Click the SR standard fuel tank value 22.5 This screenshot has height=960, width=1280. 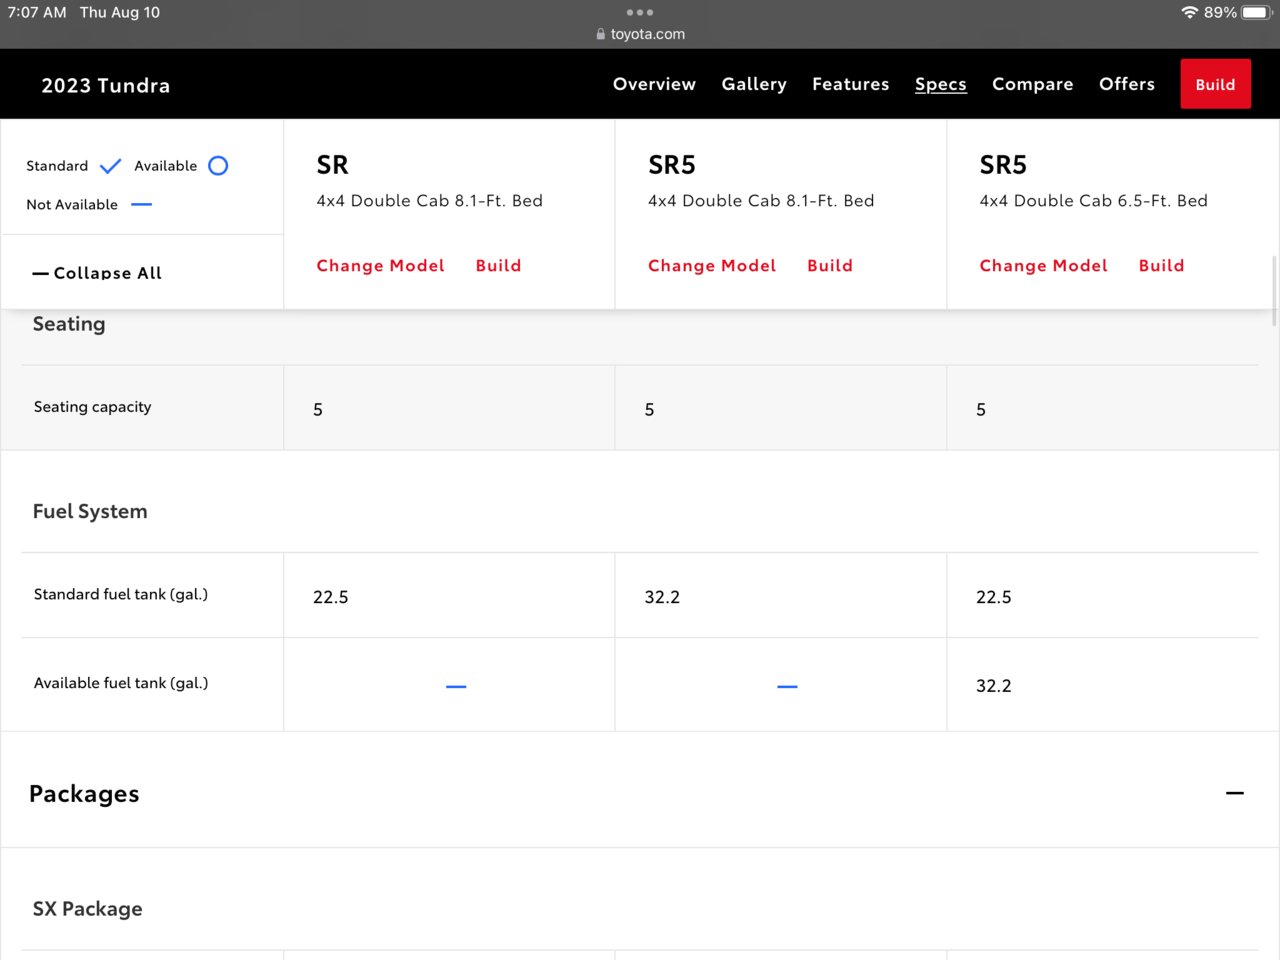click(330, 597)
